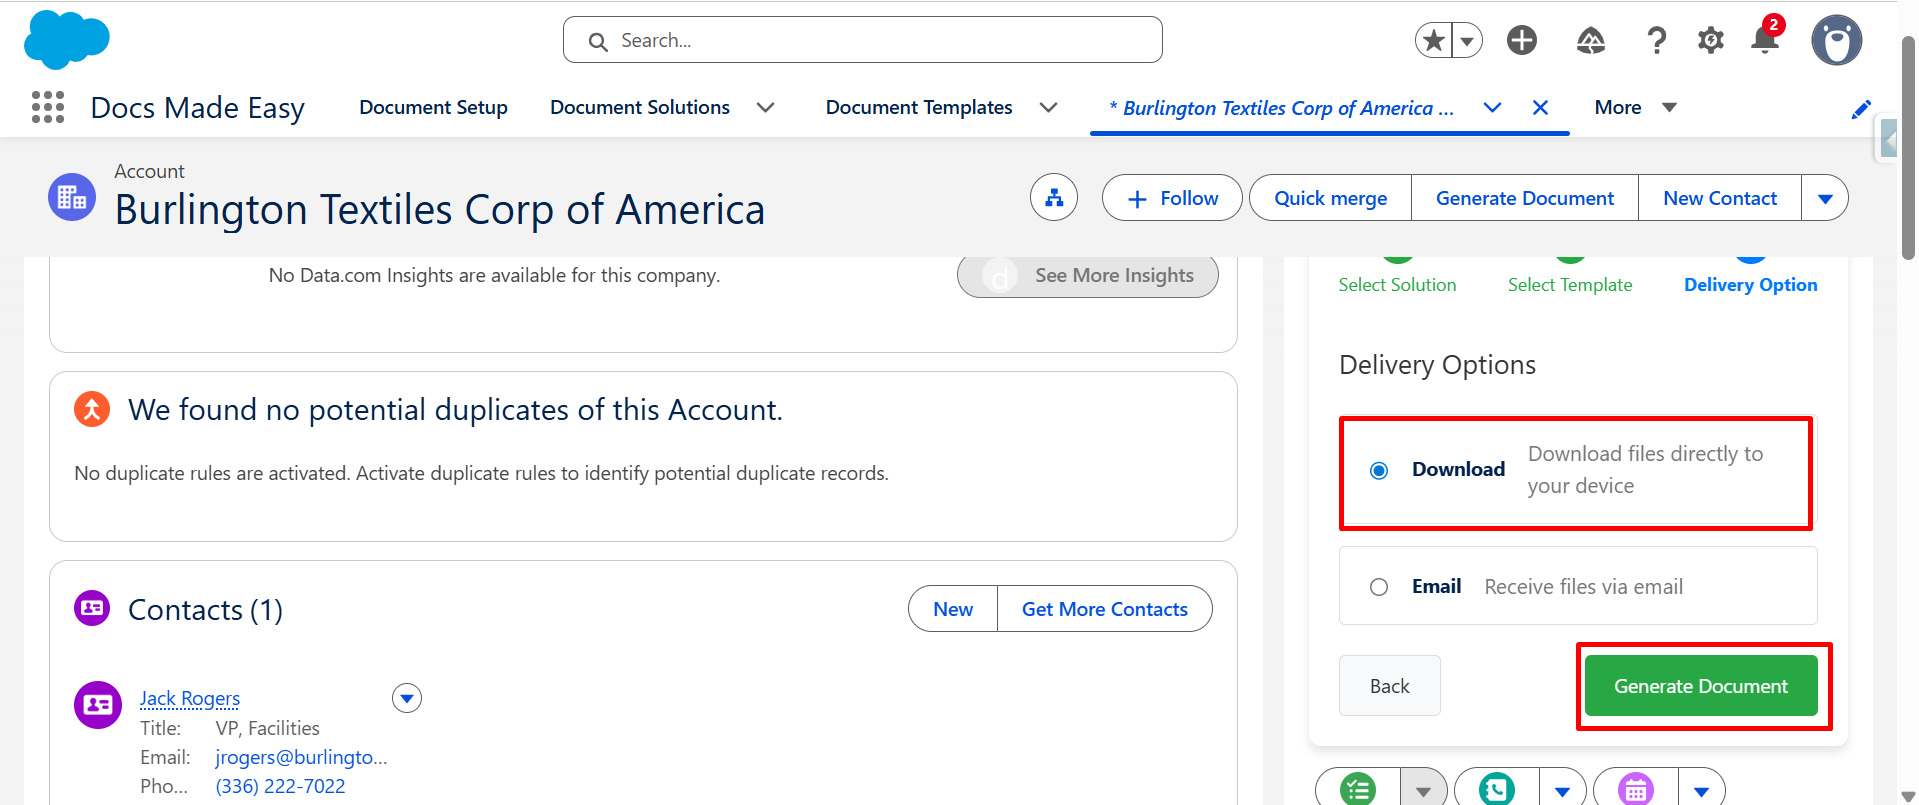Open the Setup gear menu
Viewport: 1919px width, 805px height.
click(x=1711, y=40)
